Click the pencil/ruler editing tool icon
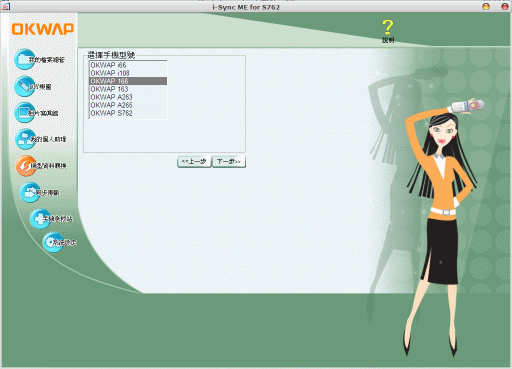 click(24, 86)
